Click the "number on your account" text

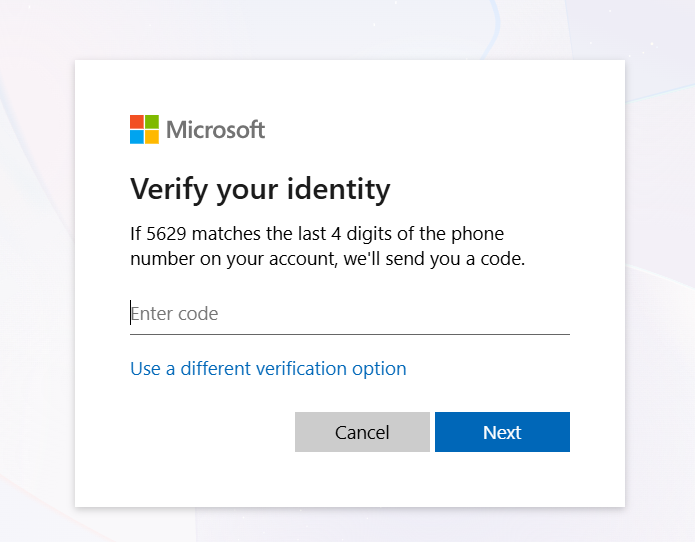point(229,259)
